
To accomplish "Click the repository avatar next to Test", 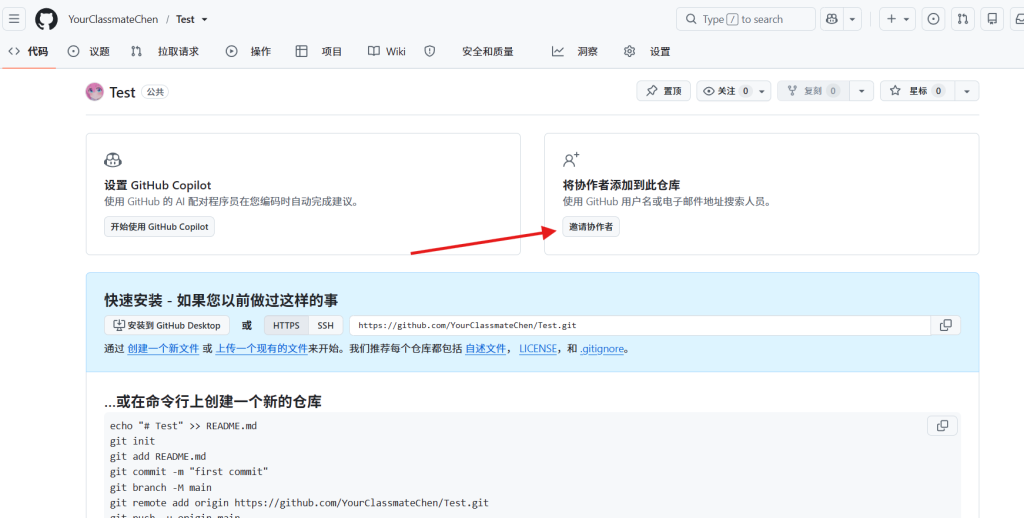I will point(95,92).
